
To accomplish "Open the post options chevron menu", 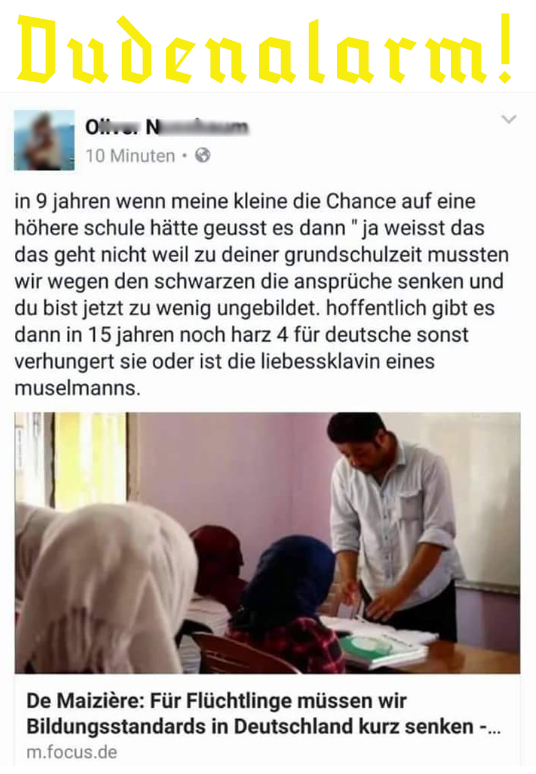I will coord(508,119).
